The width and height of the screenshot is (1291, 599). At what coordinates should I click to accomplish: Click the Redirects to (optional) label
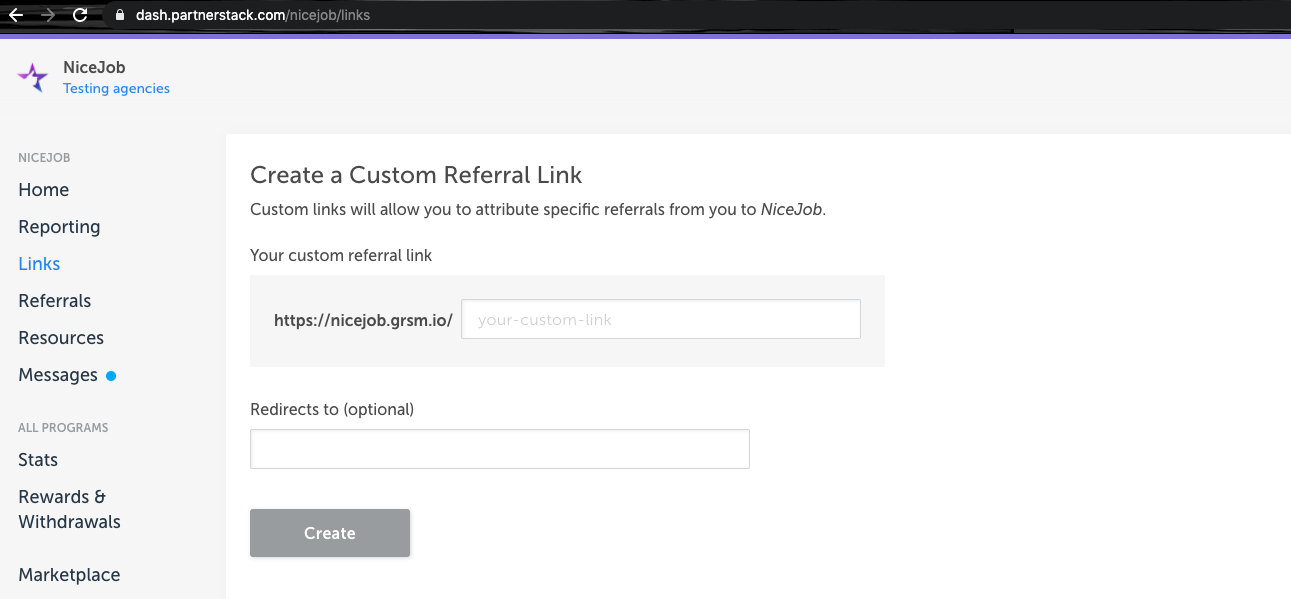(332, 409)
